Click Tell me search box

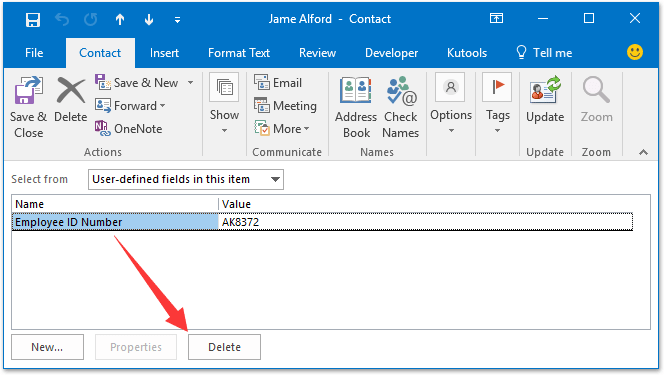coord(544,53)
